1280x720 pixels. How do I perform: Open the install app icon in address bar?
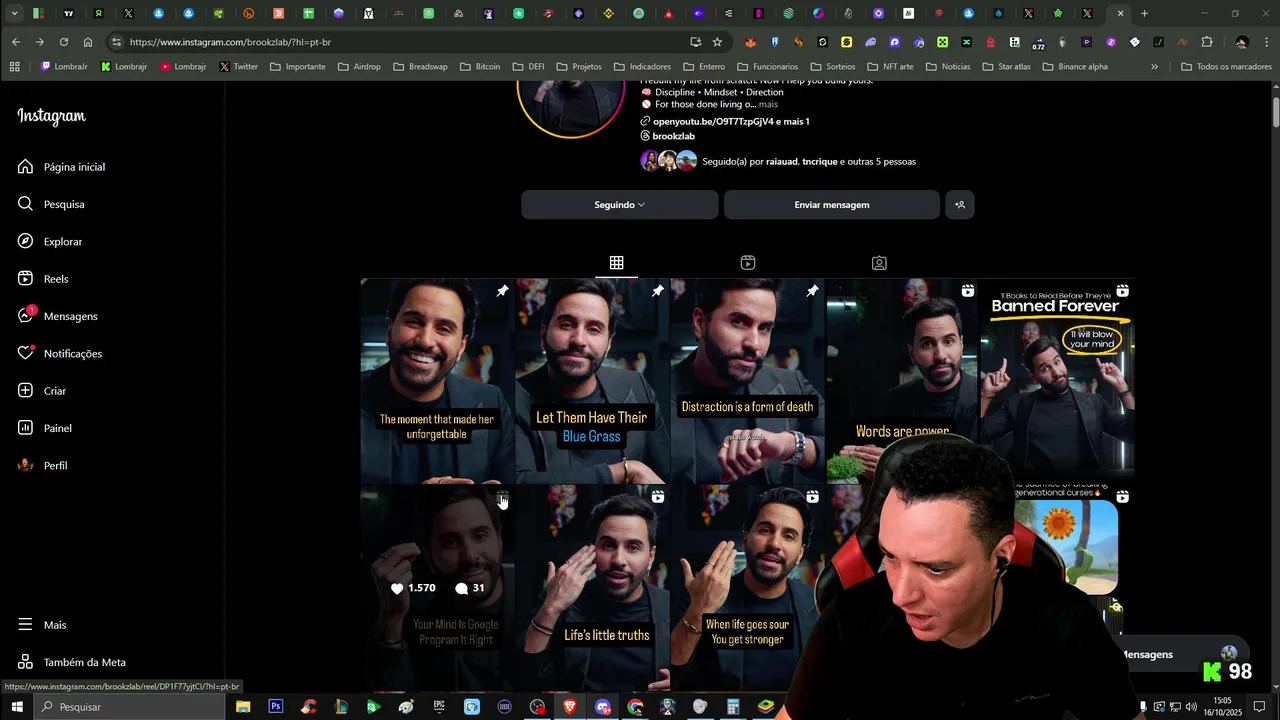[x=695, y=42]
